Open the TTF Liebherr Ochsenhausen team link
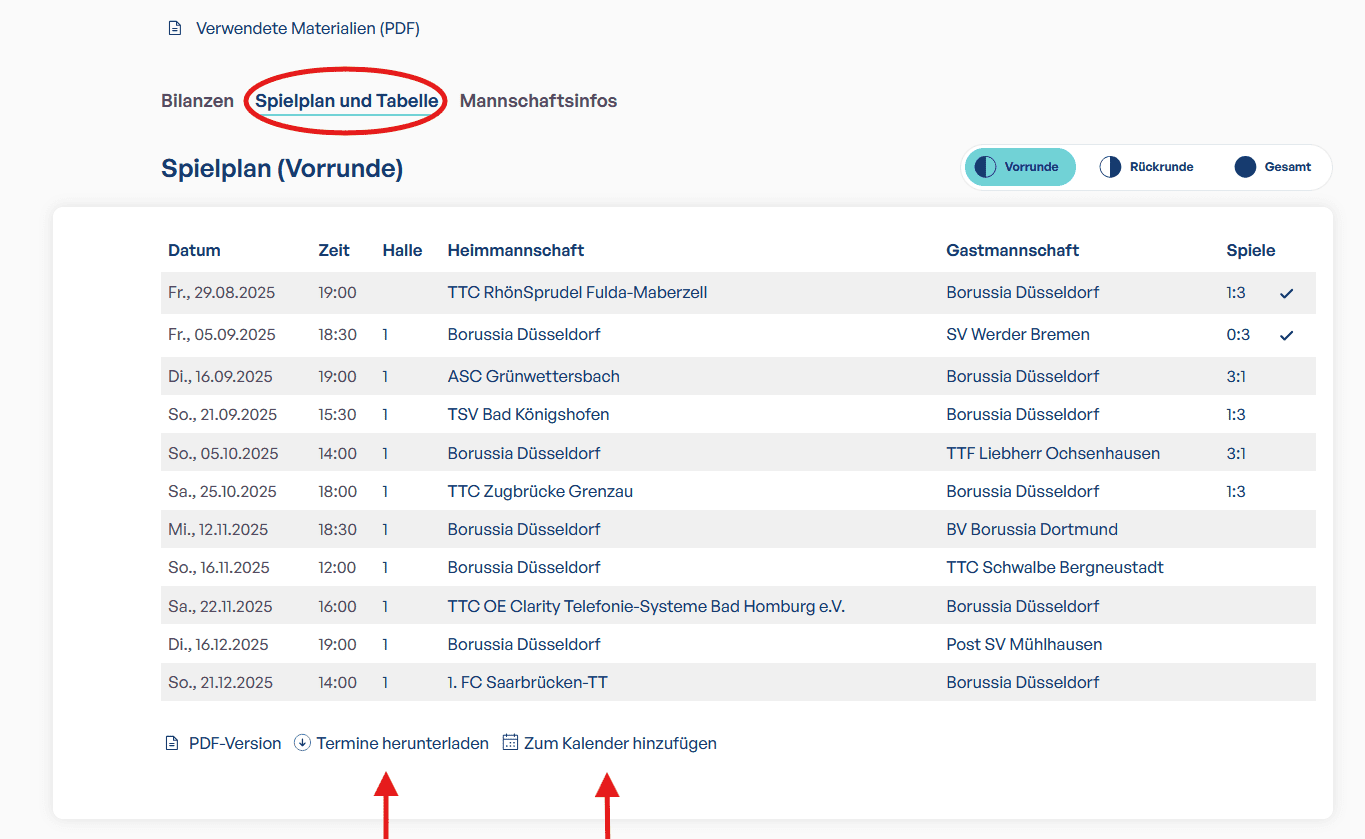The width and height of the screenshot is (1365, 839). tap(1053, 454)
